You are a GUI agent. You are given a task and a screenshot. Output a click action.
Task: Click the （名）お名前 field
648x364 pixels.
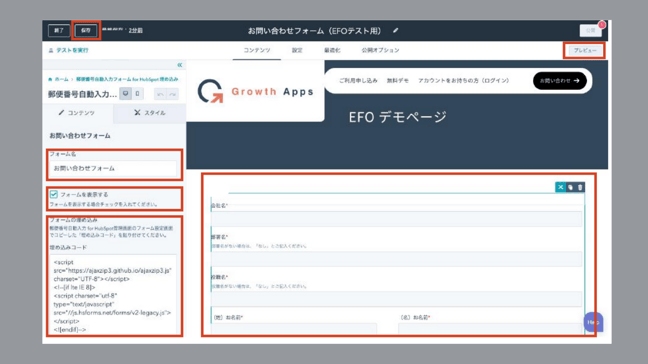pyautogui.click(x=490, y=328)
